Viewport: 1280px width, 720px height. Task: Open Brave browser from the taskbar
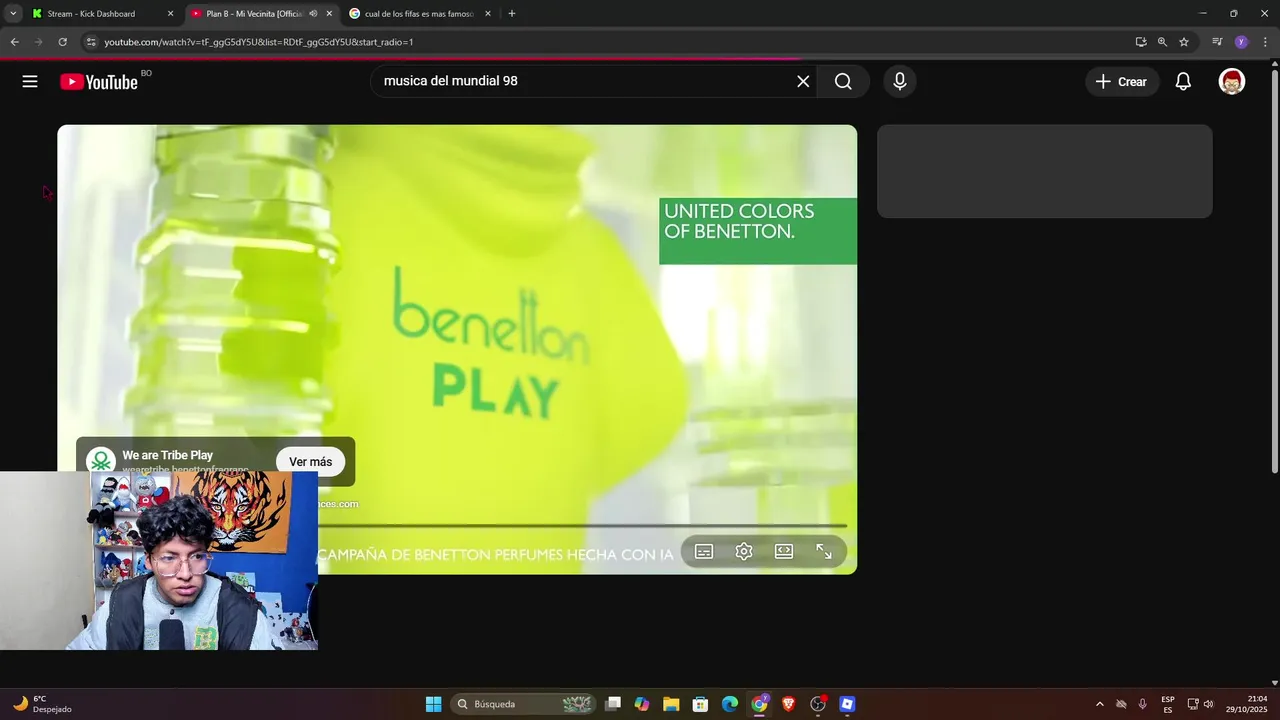pos(789,704)
